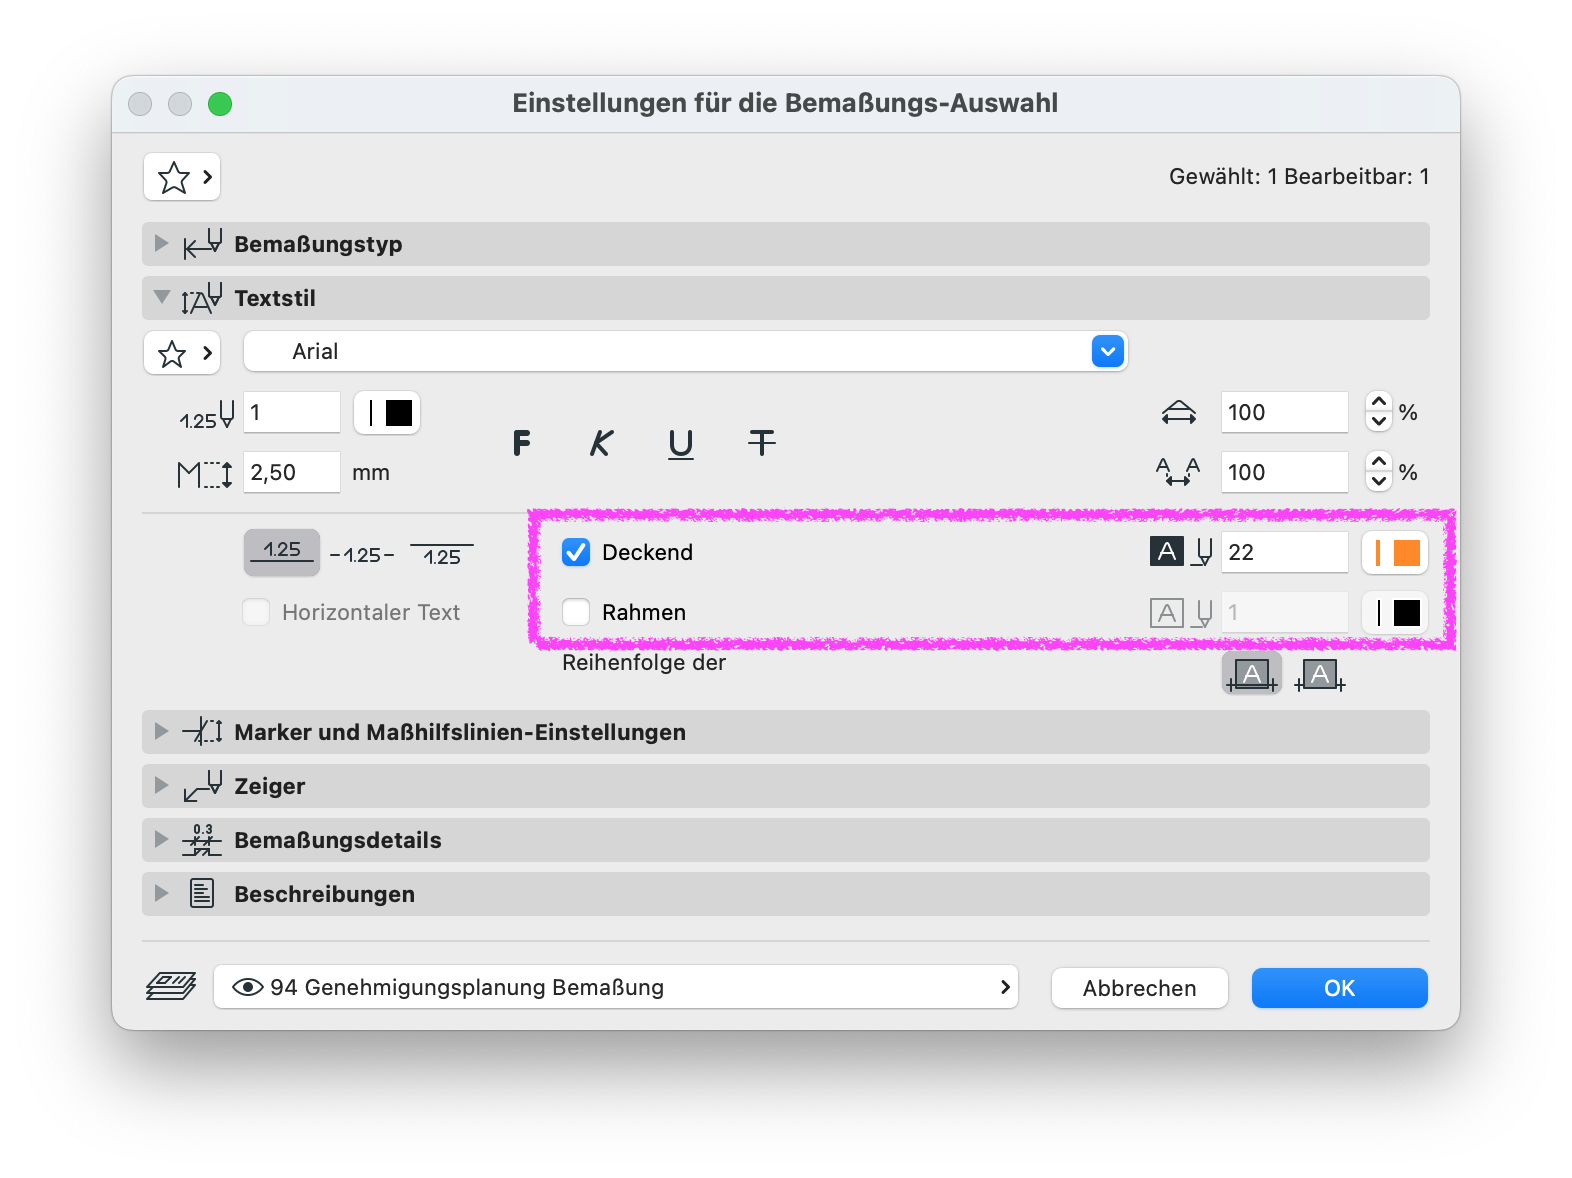
Task: Click the text pen icon beside value 1
Action: click(x=207, y=414)
